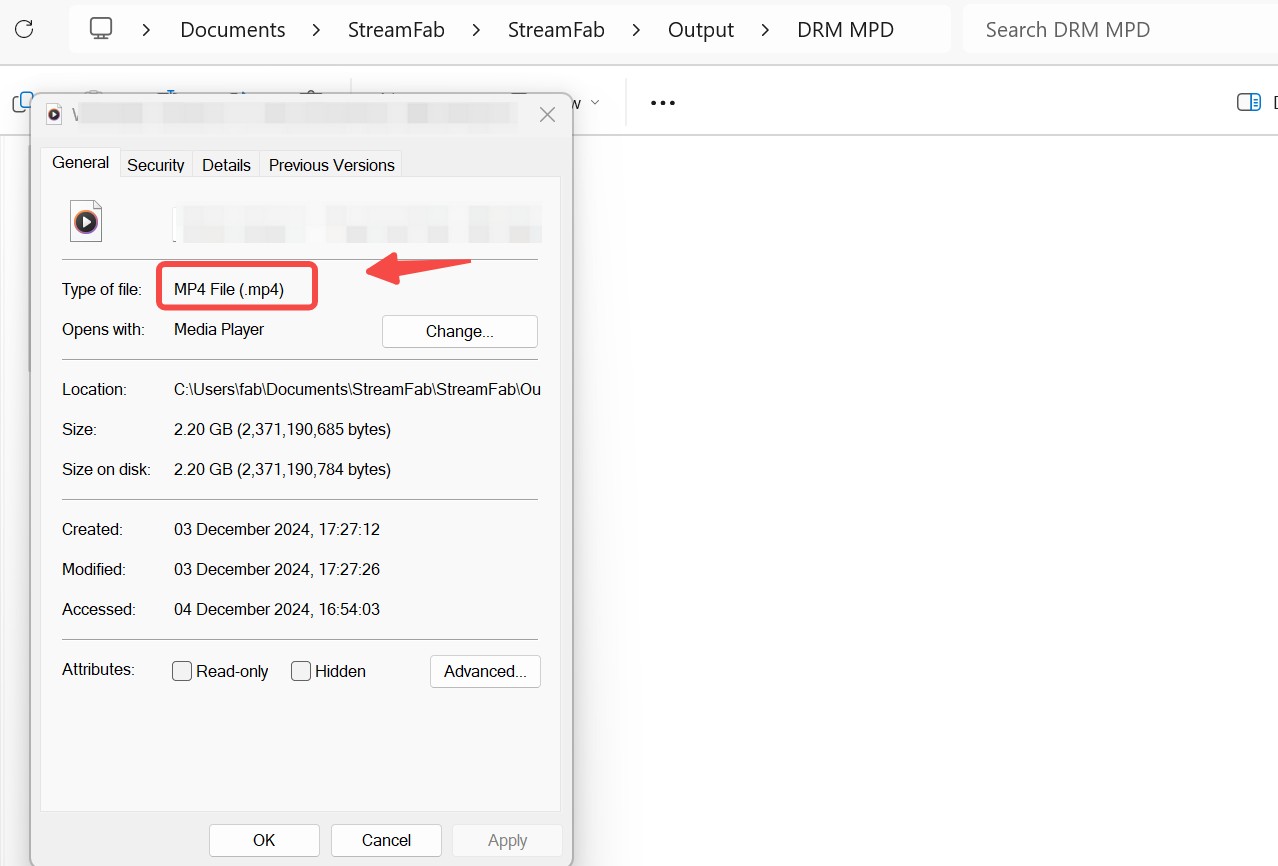Enable the Read-only checkbox
The image size is (1278, 866).
pyautogui.click(x=182, y=671)
